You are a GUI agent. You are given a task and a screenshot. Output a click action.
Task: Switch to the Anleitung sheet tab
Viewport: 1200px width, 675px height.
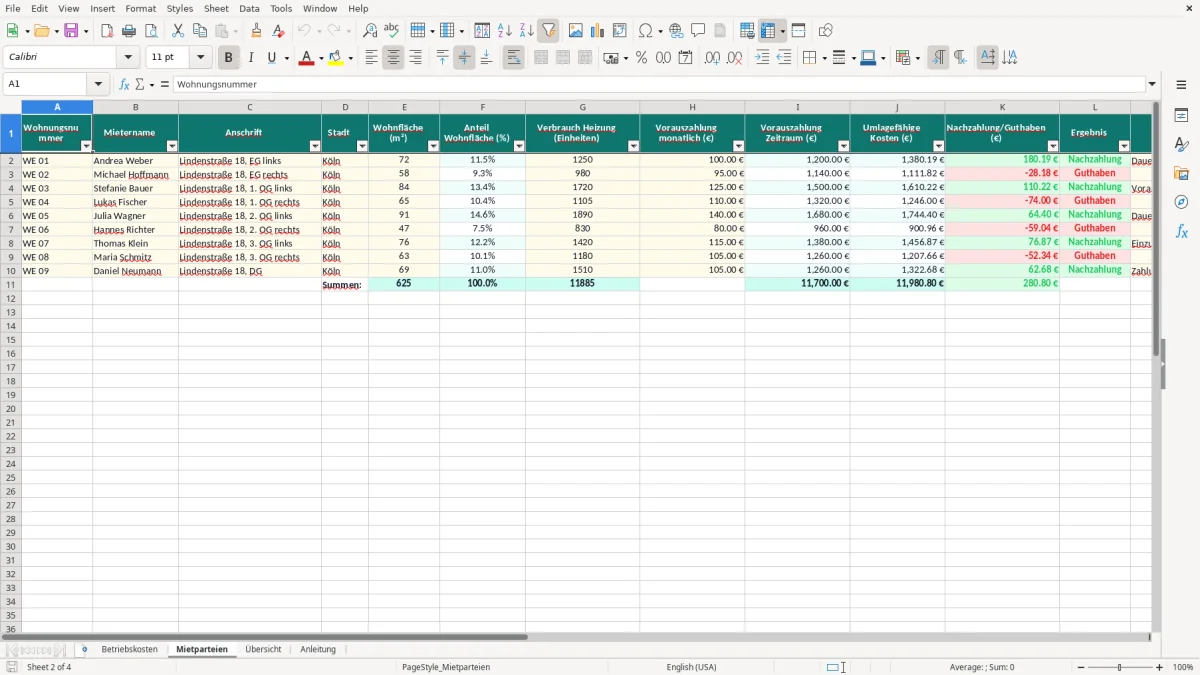(x=318, y=649)
